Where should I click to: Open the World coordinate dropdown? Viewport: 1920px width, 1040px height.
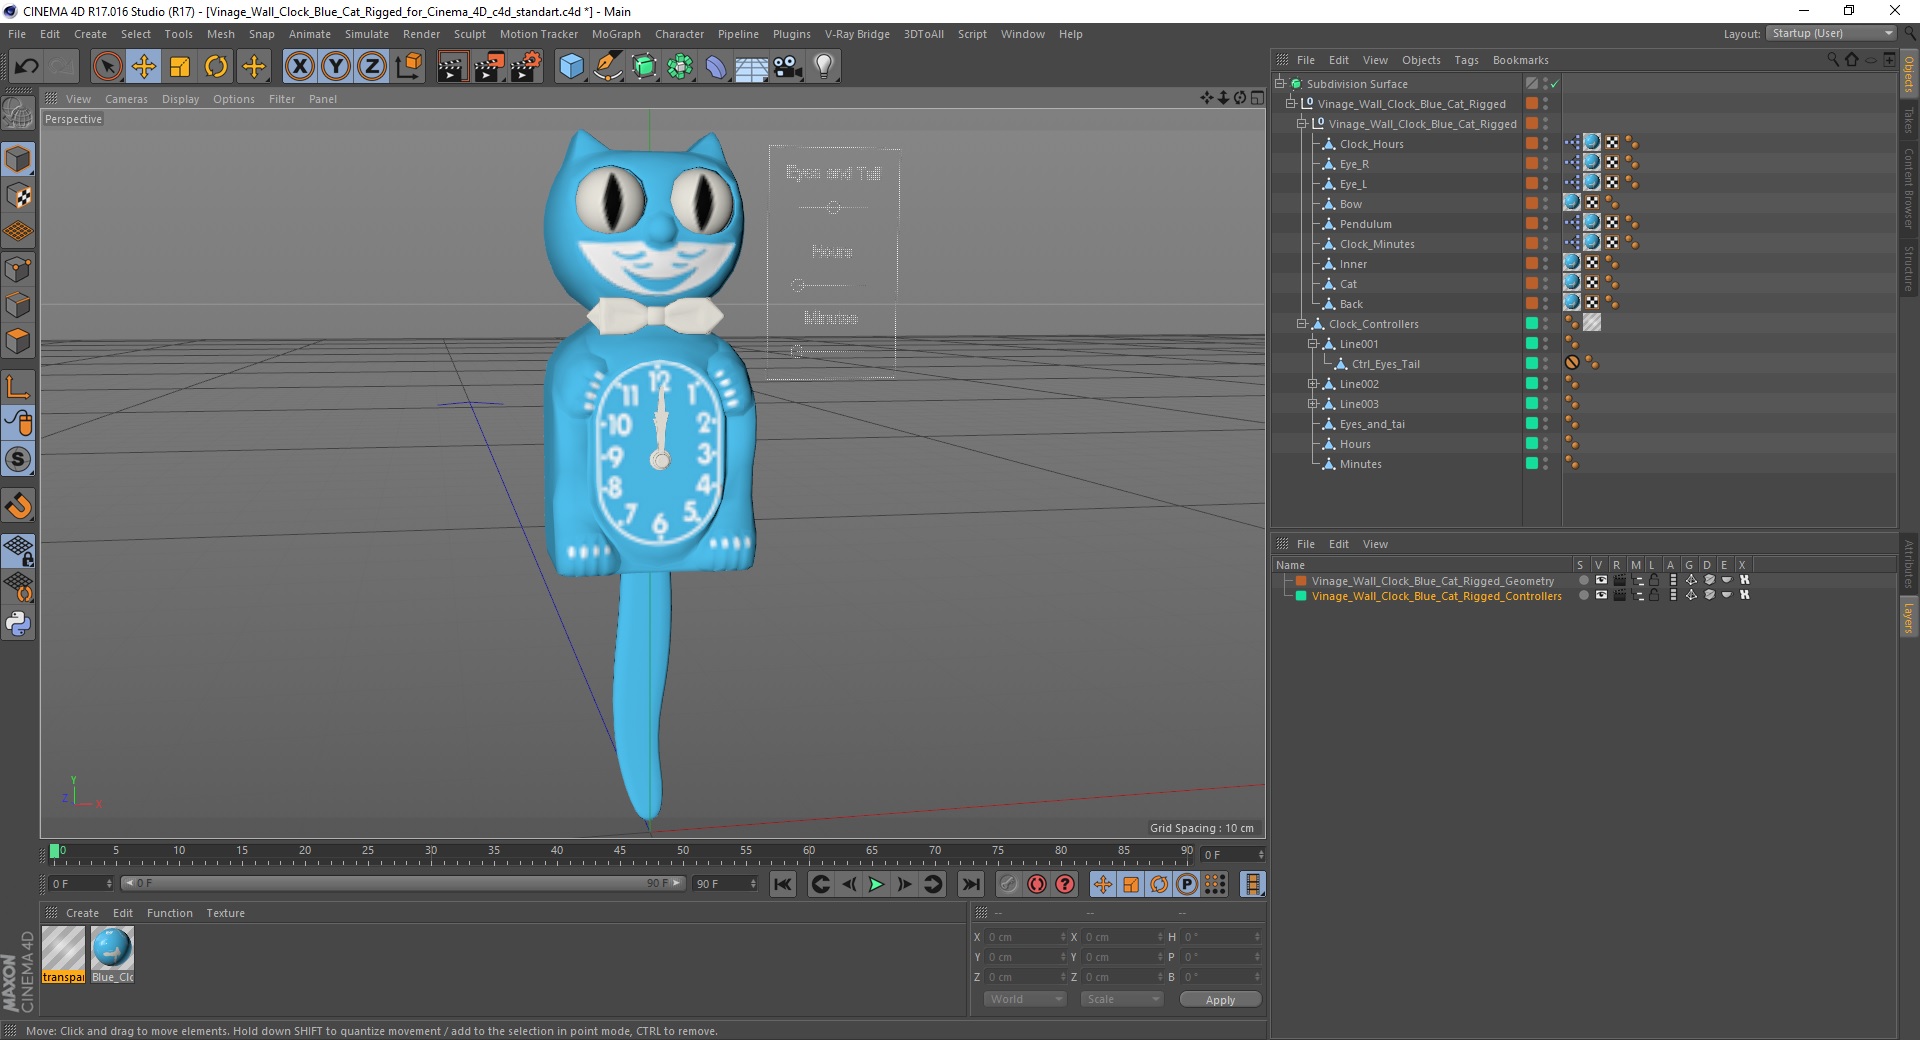[1025, 999]
